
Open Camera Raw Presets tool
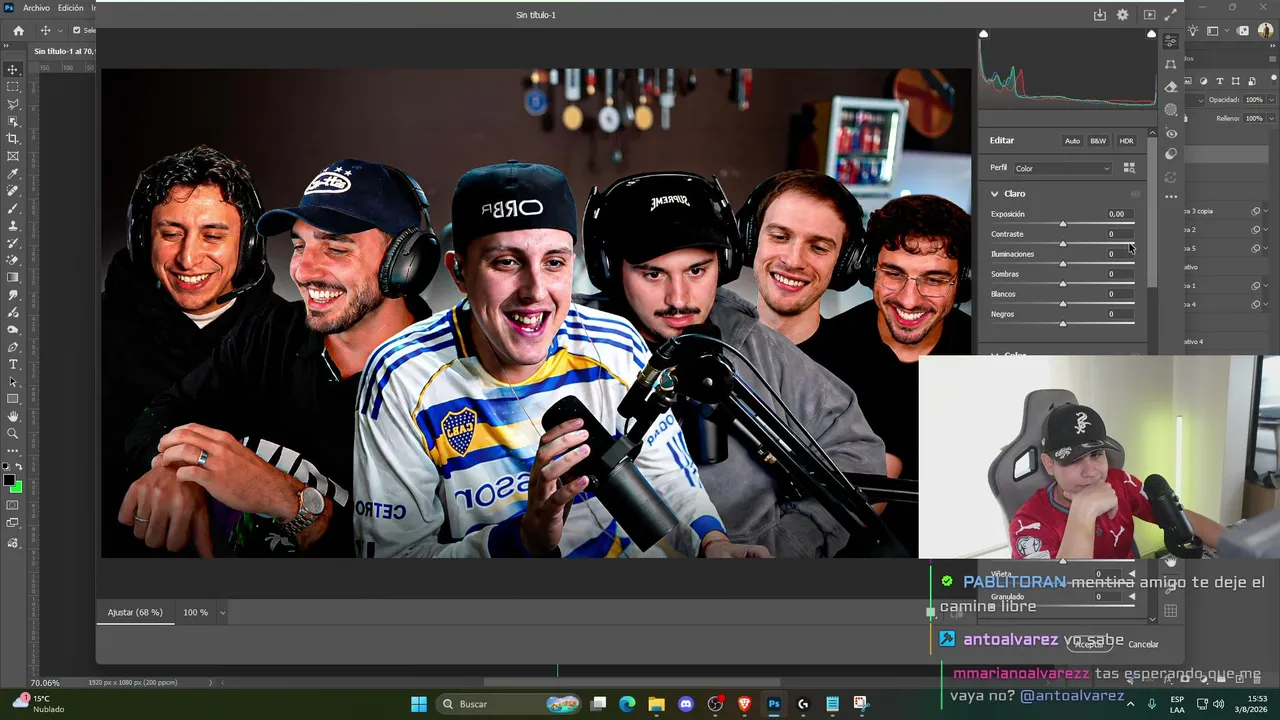pos(1171,155)
